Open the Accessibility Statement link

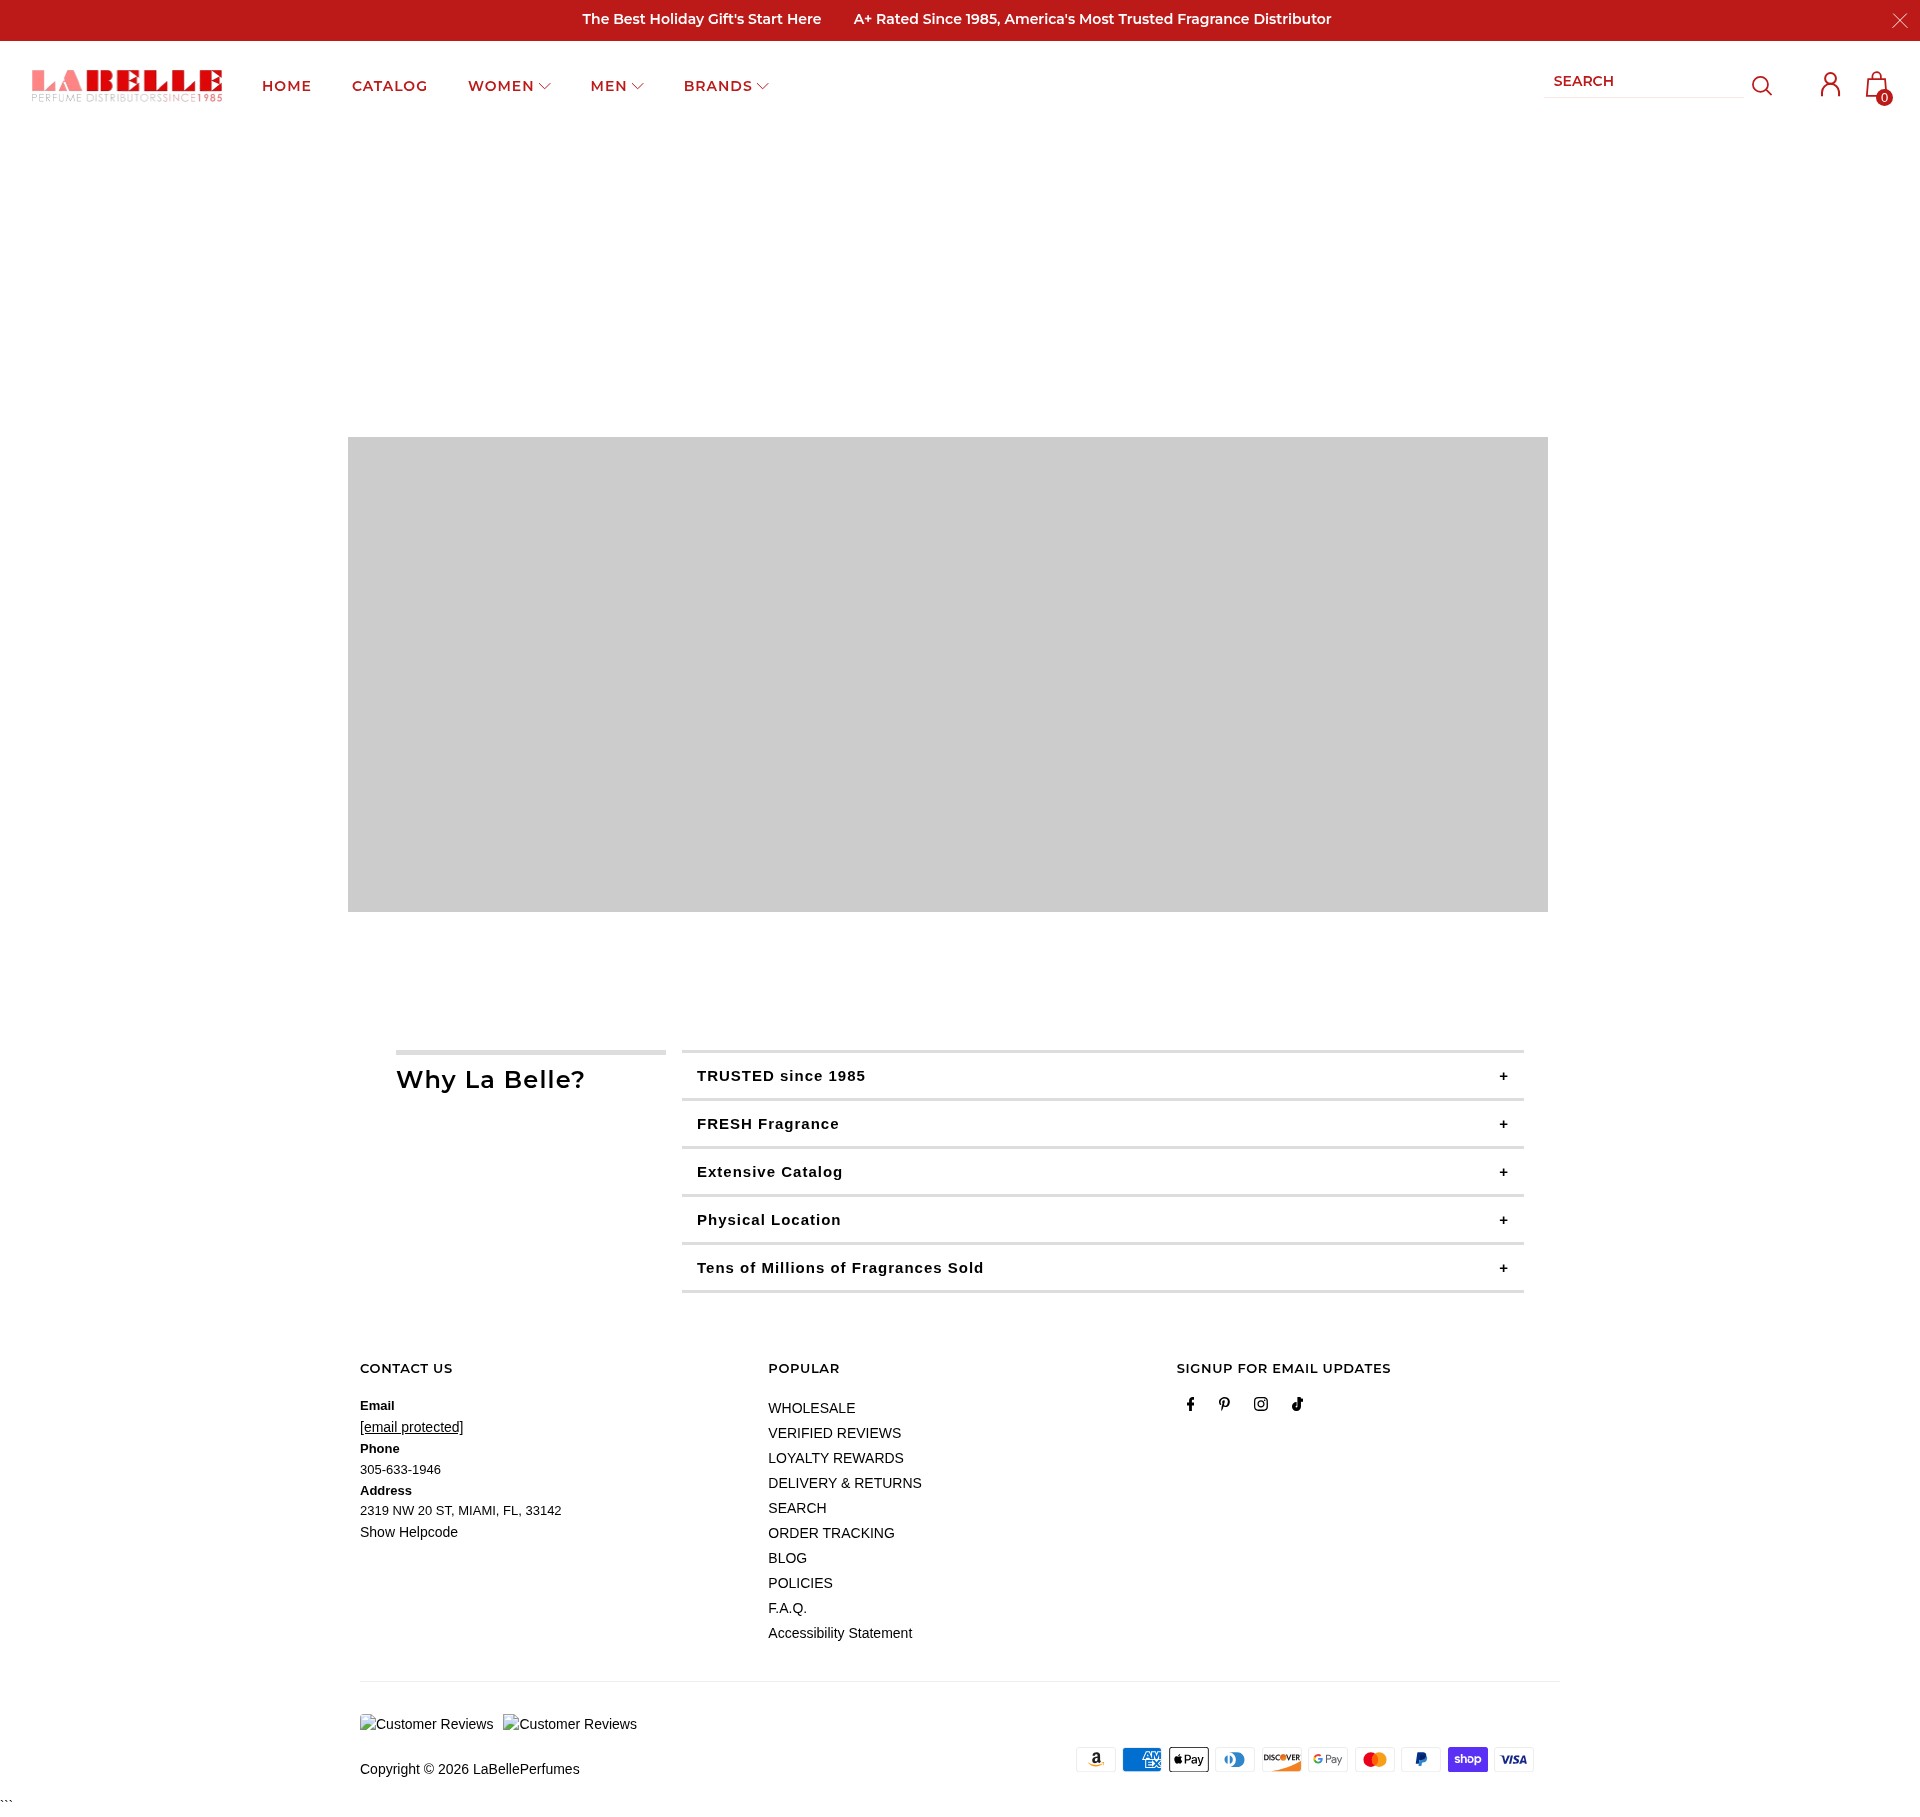[x=840, y=1633]
